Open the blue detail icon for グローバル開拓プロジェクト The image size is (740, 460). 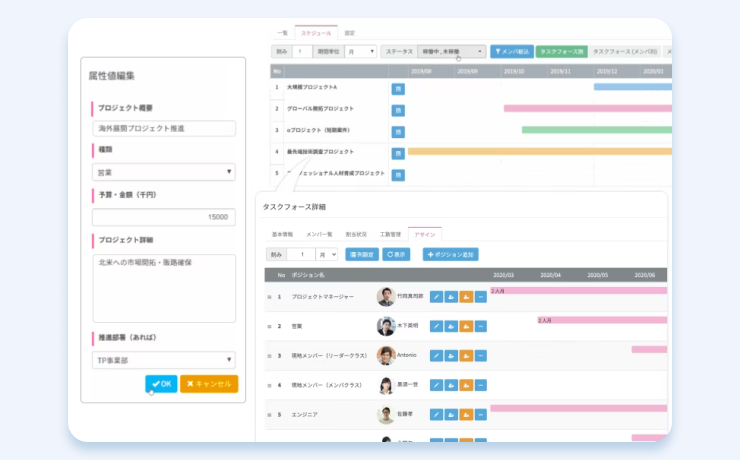click(397, 109)
